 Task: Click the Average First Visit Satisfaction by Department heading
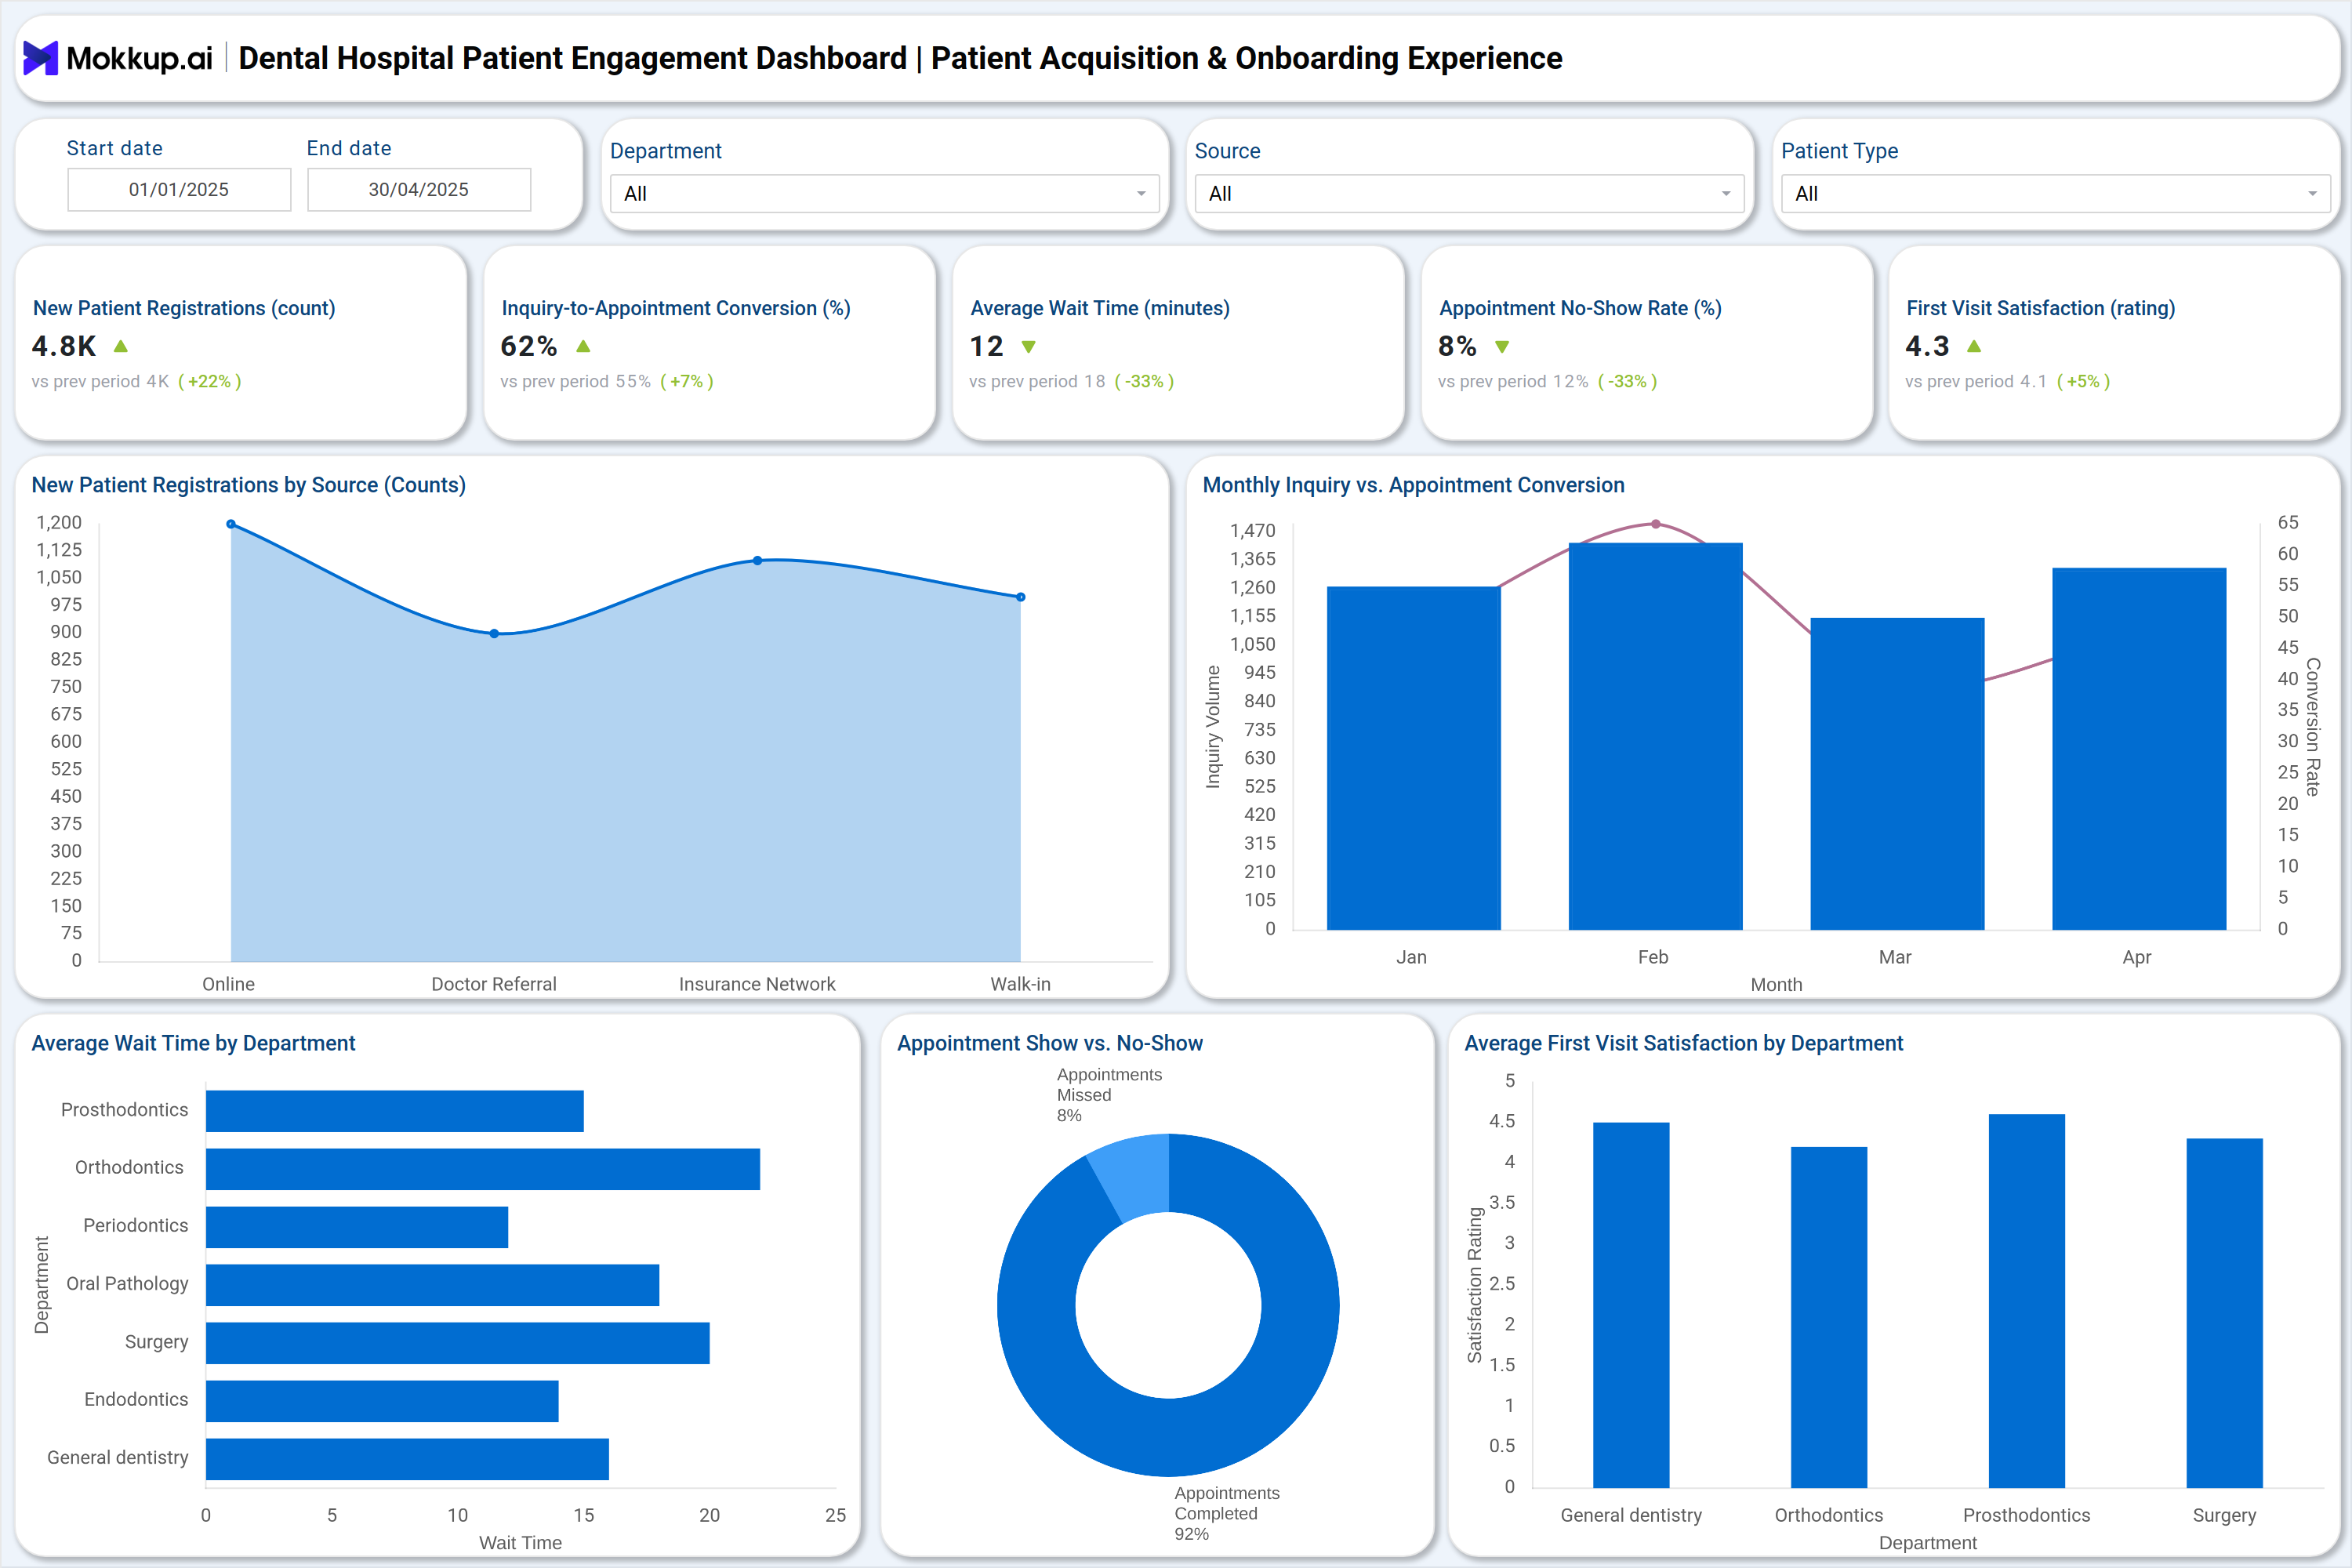tap(1684, 1043)
